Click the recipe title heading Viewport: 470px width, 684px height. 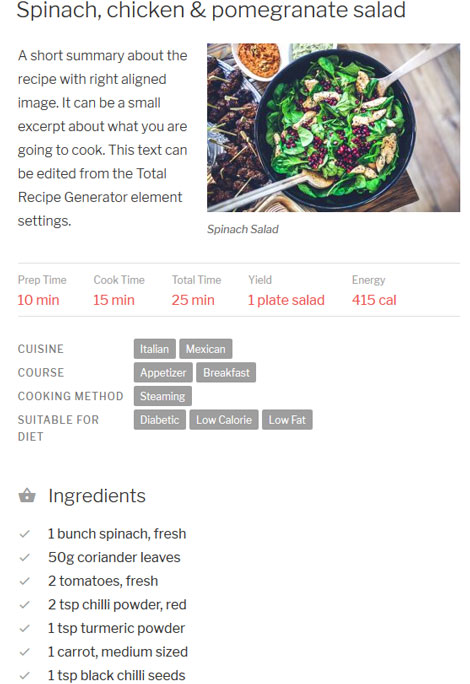tap(211, 10)
